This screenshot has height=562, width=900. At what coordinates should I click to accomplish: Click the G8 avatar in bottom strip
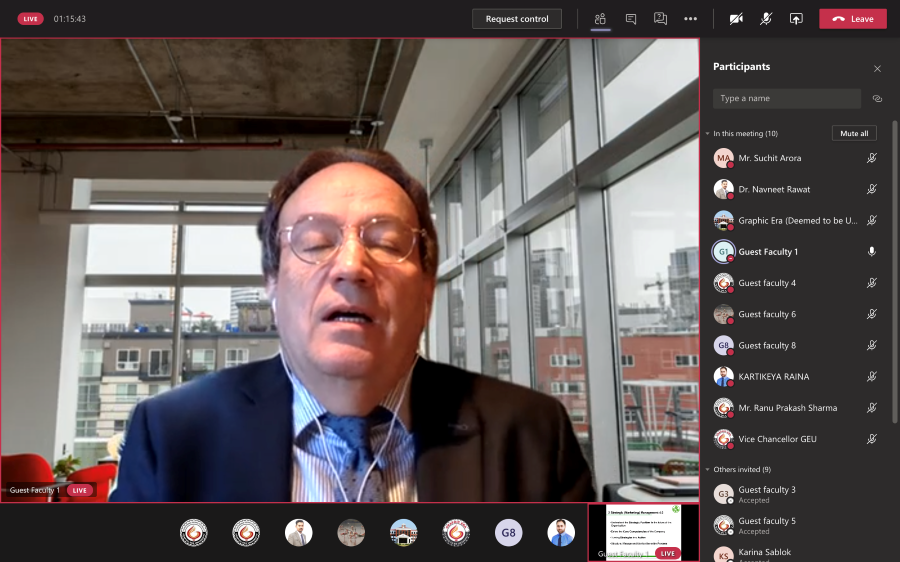tap(508, 533)
